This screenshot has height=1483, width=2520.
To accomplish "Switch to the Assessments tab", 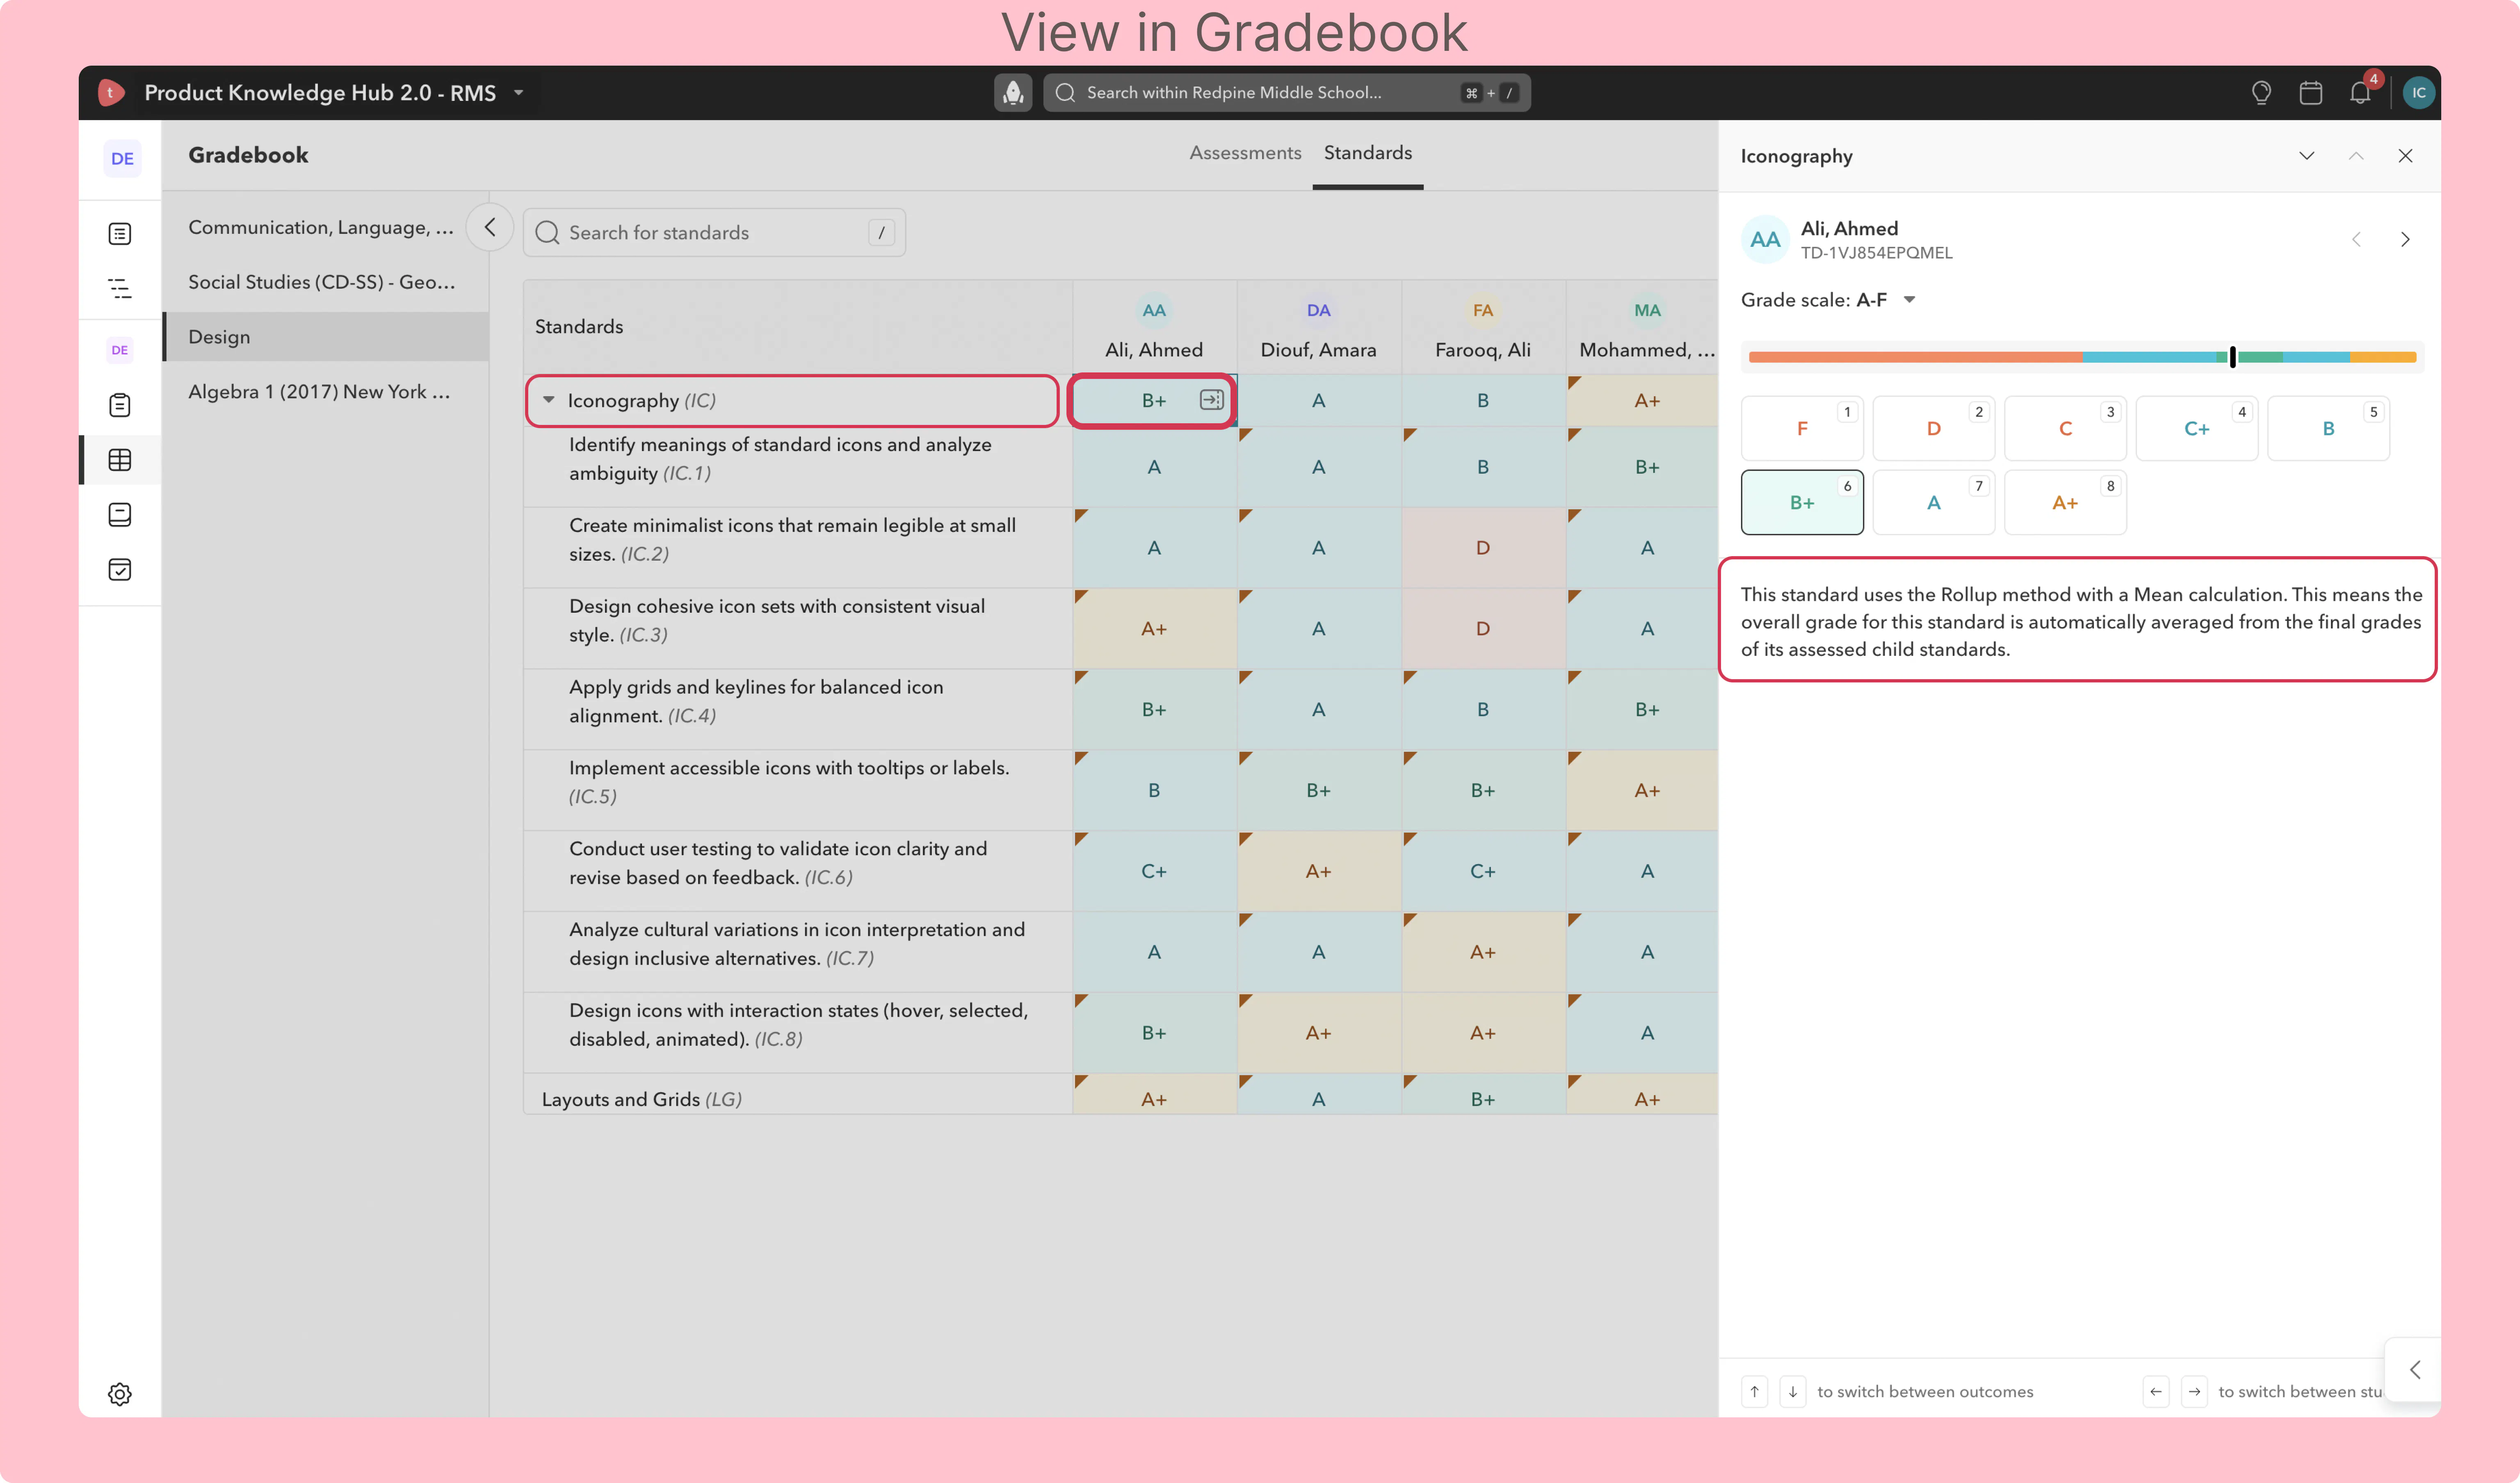I will [x=1245, y=153].
